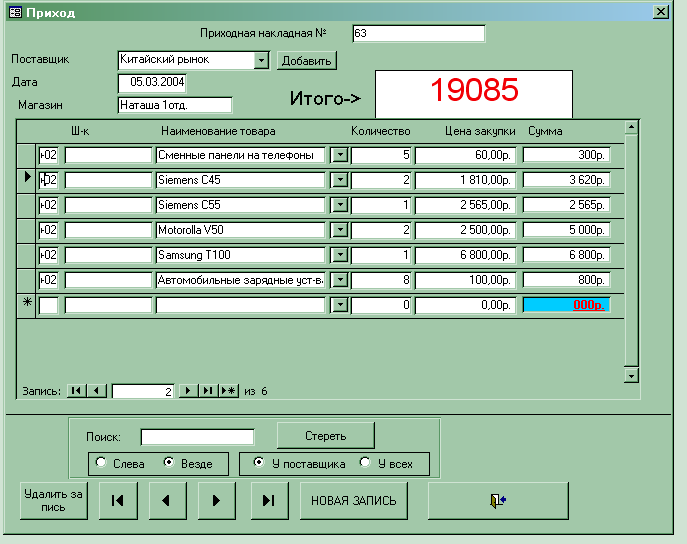Go to previous record with large back arrow
Viewport: 687px width, 544px height.
(x=167, y=500)
